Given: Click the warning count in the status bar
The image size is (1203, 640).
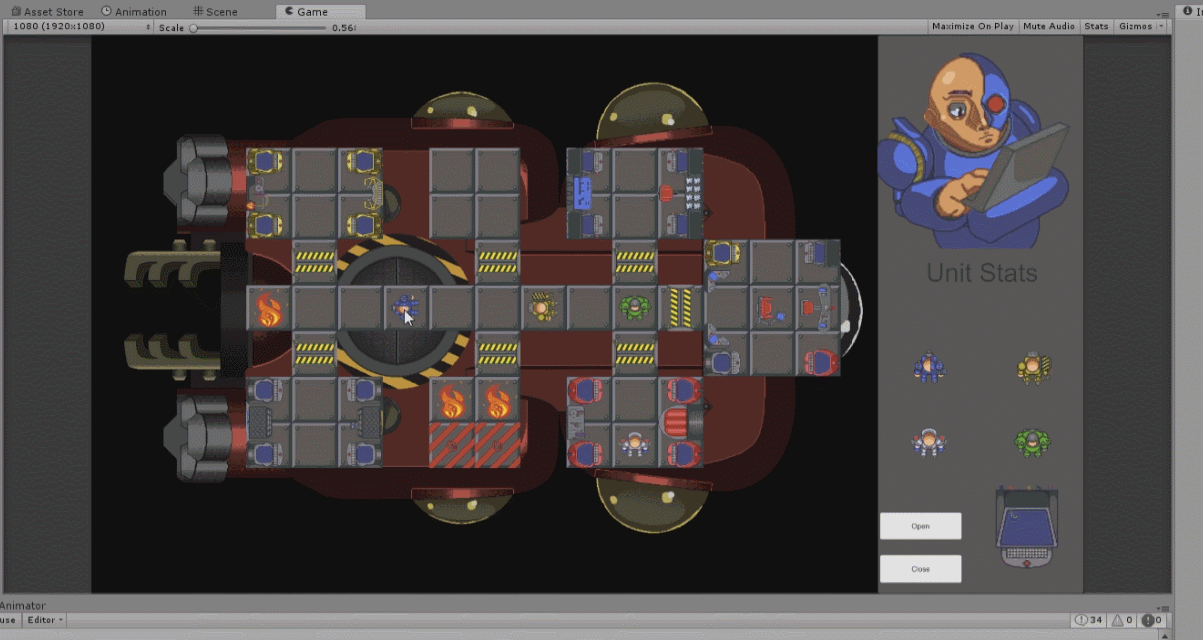Looking at the screenshot, I should (x=1124, y=619).
